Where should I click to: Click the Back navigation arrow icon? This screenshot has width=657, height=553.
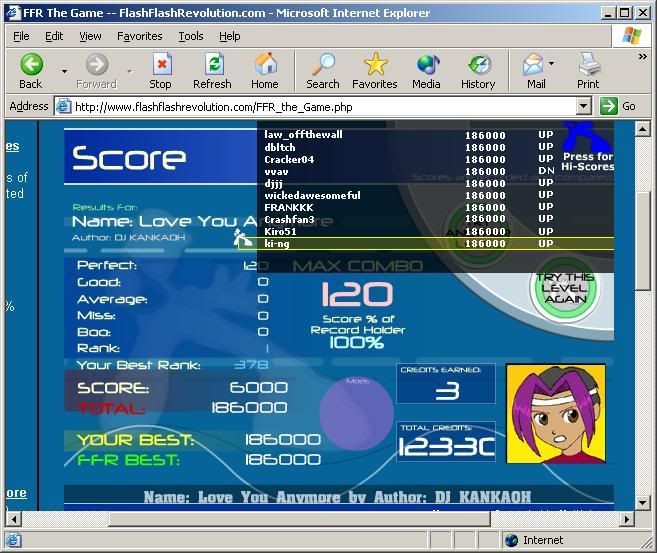click(31, 66)
